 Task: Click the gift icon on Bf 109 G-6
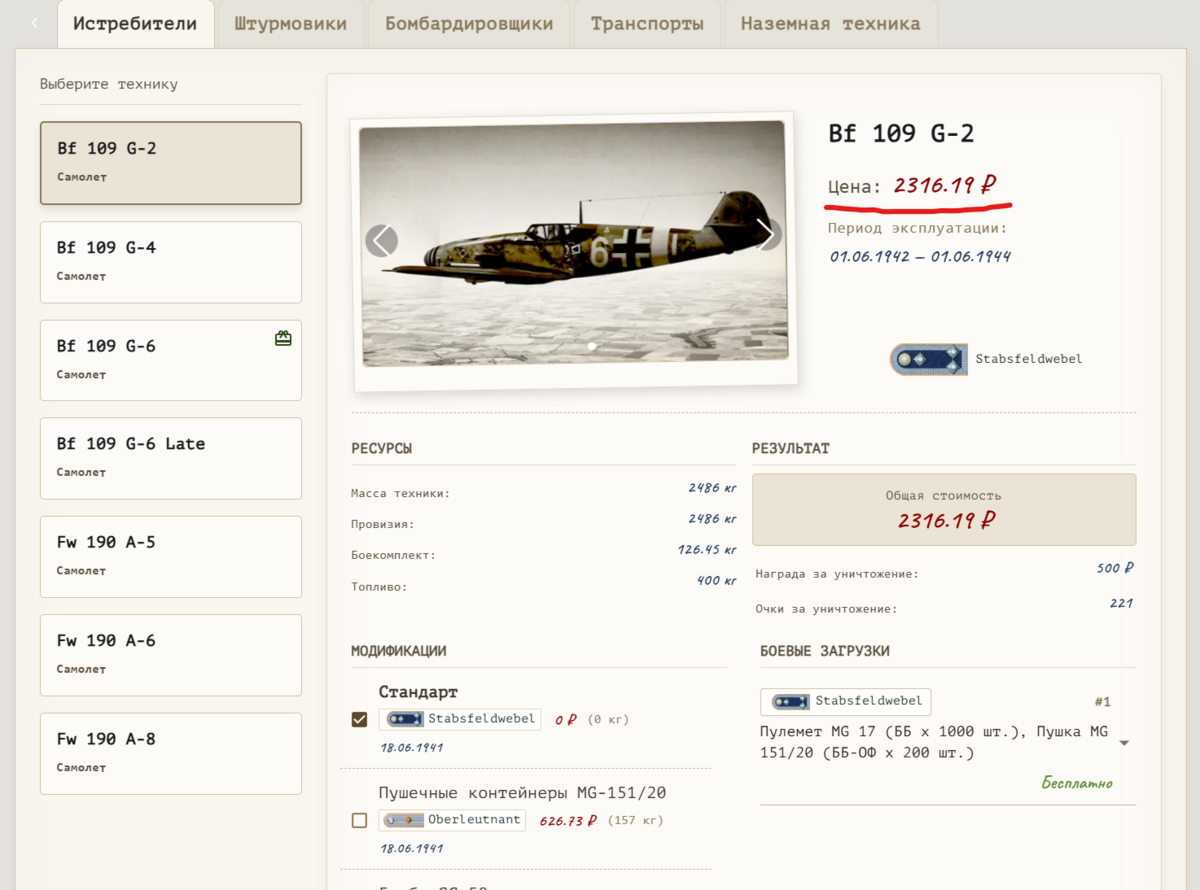[283, 339]
